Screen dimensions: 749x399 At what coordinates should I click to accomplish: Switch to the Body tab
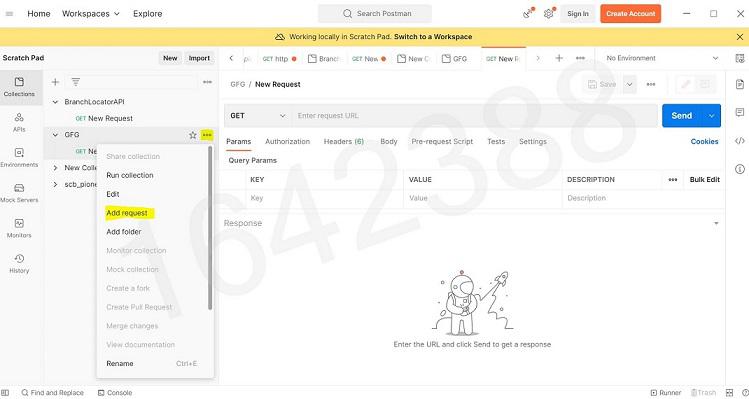389,141
